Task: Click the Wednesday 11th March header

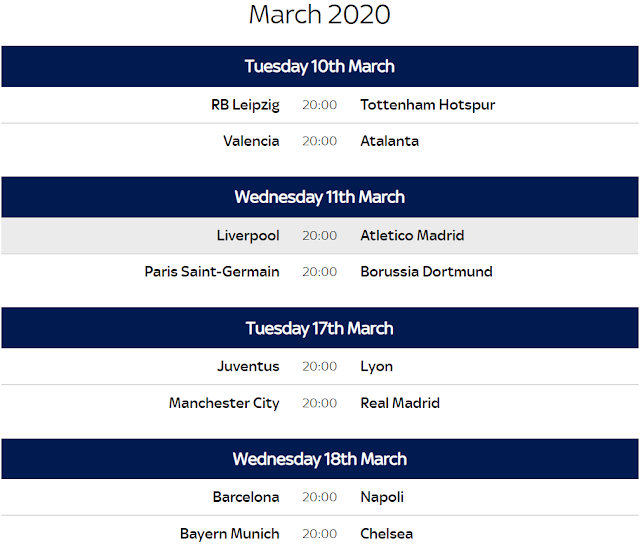Action: click(320, 197)
